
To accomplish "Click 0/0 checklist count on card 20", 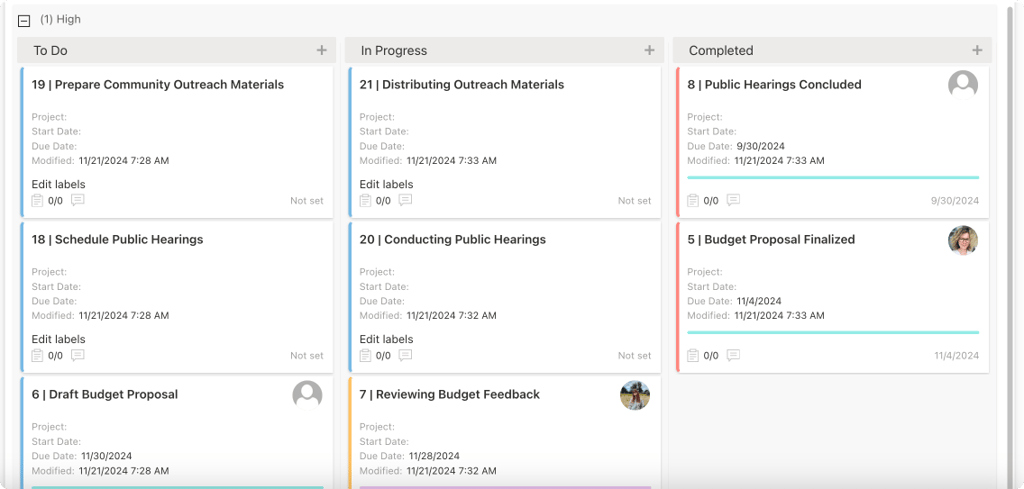I will tap(383, 355).
